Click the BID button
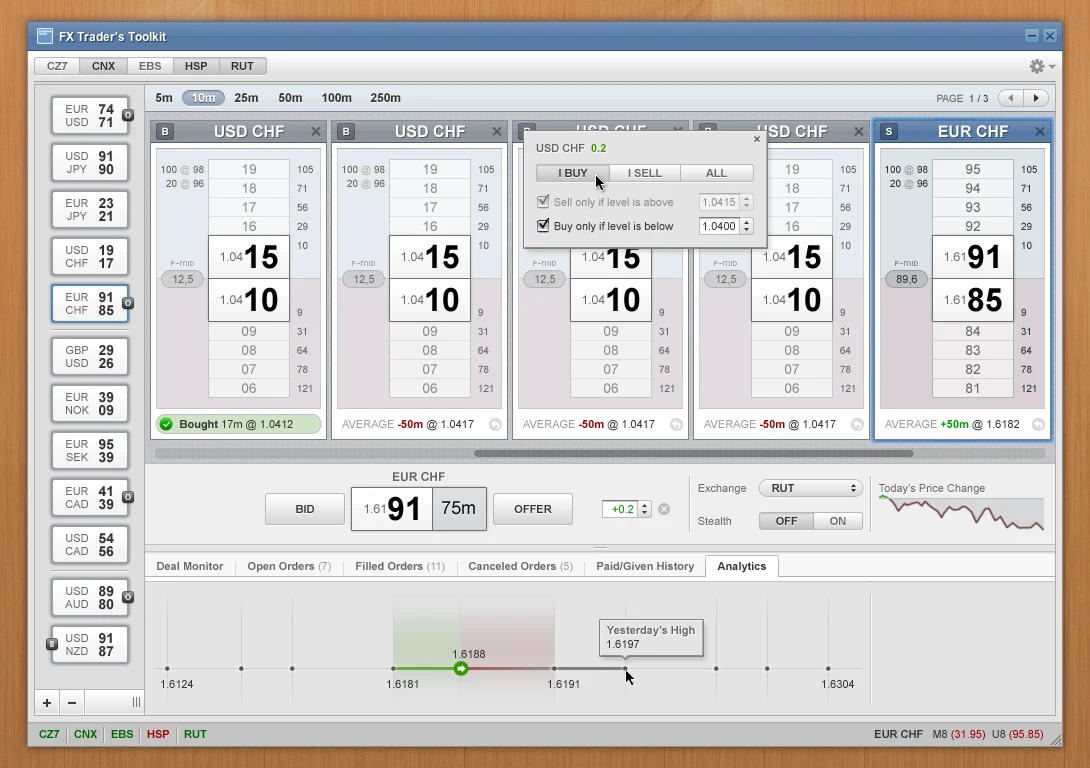 304,509
